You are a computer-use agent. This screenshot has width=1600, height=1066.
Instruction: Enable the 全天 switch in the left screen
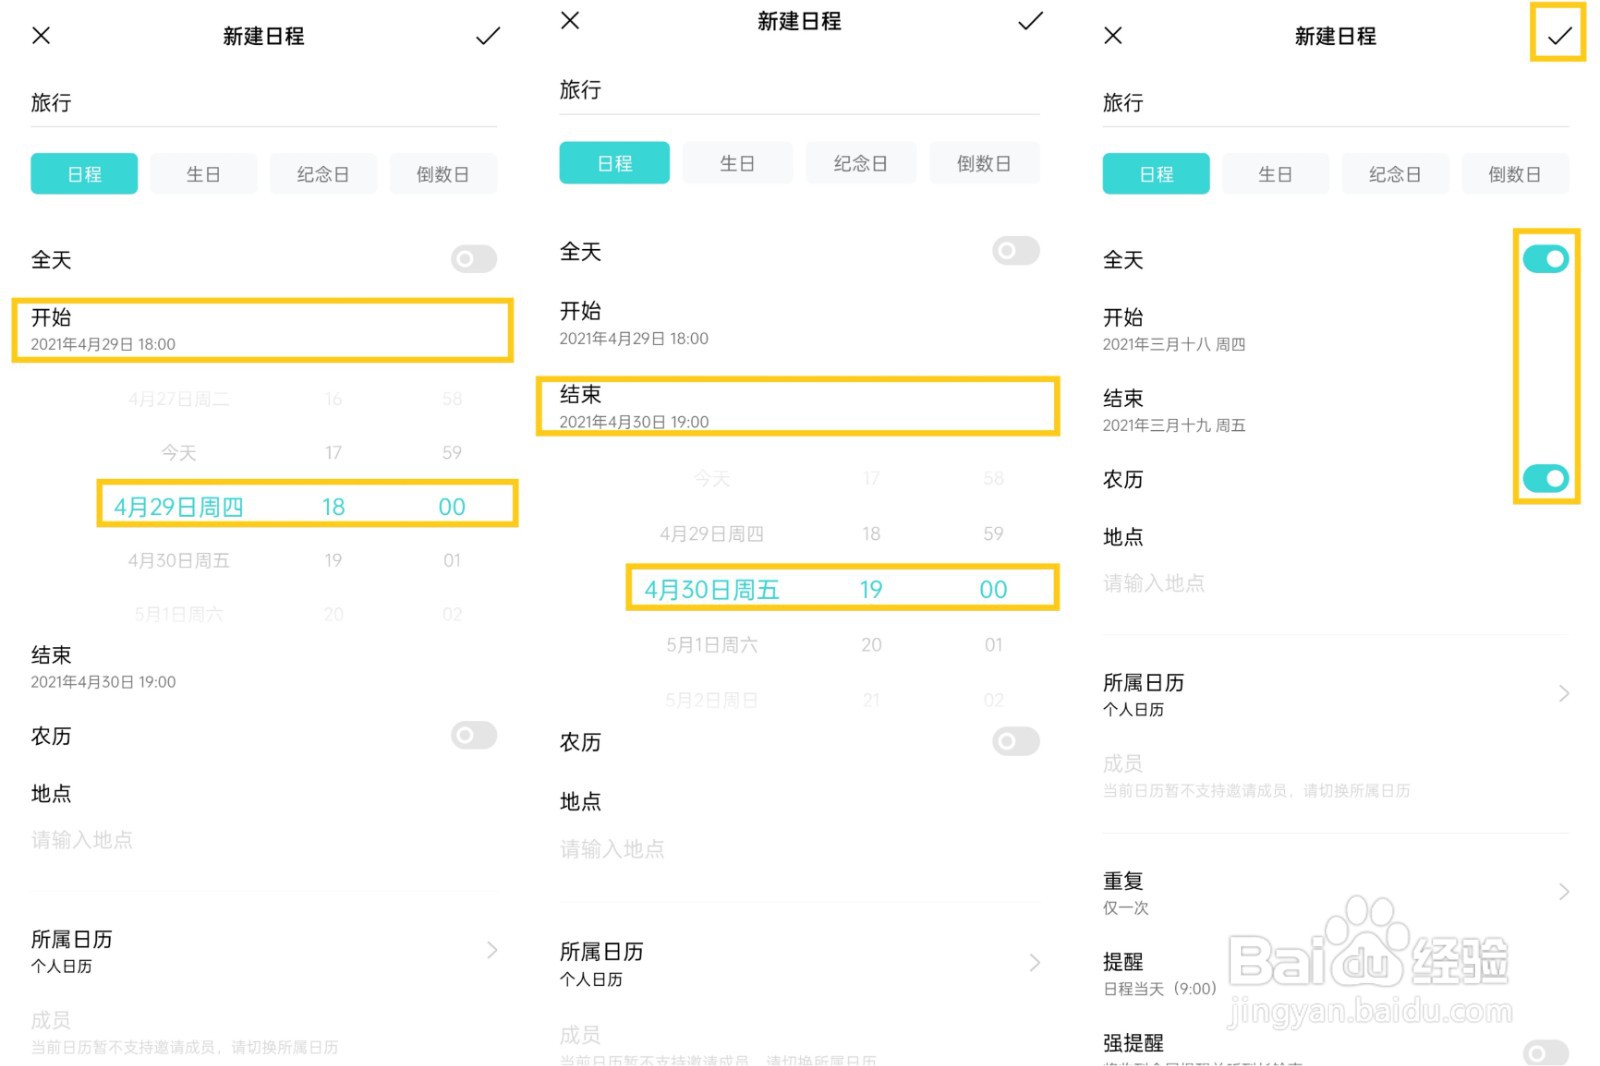473,260
